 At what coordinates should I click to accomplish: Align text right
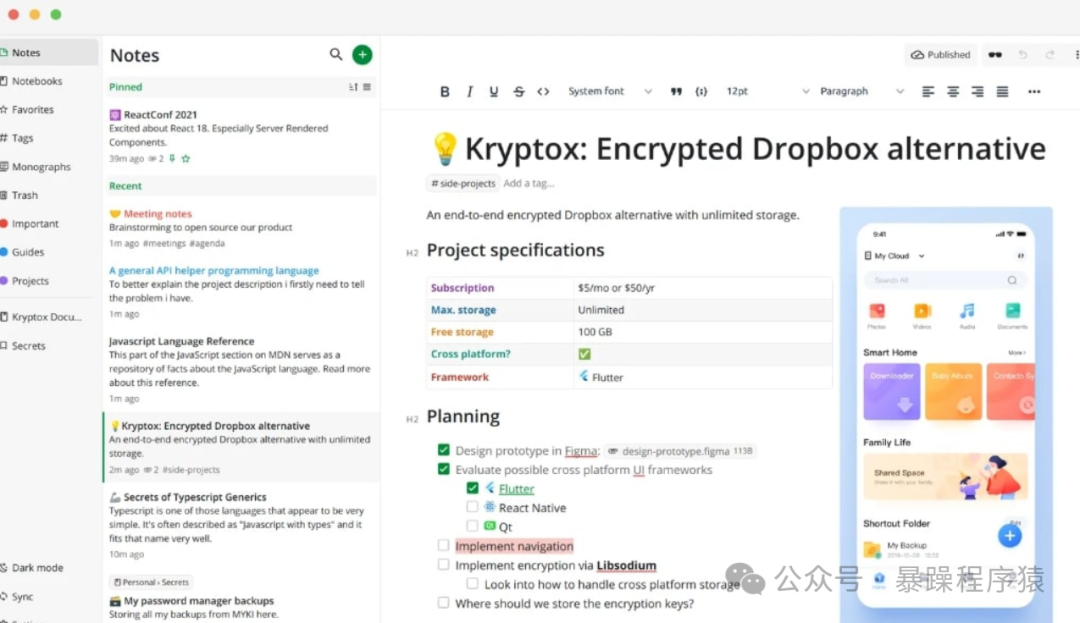[977, 92]
